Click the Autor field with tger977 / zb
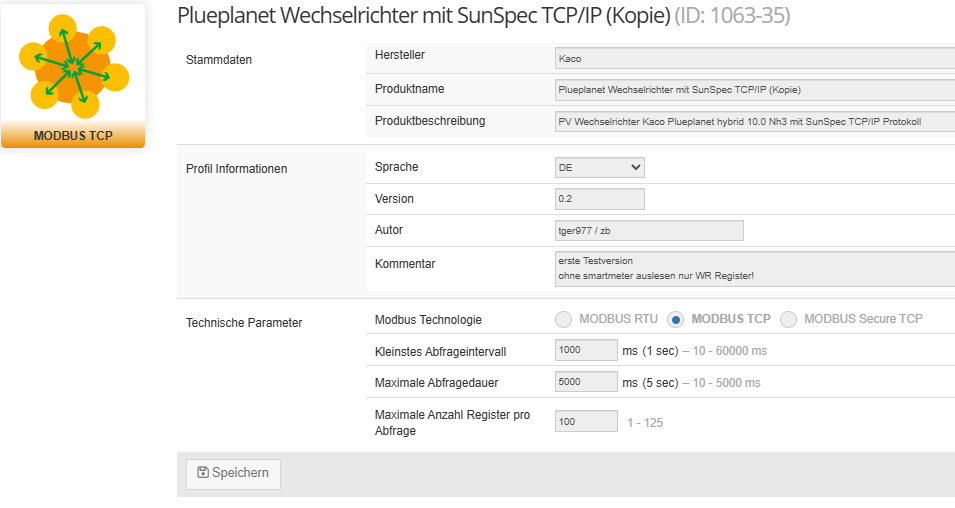955x508 pixels. click(x=649, y=230)
